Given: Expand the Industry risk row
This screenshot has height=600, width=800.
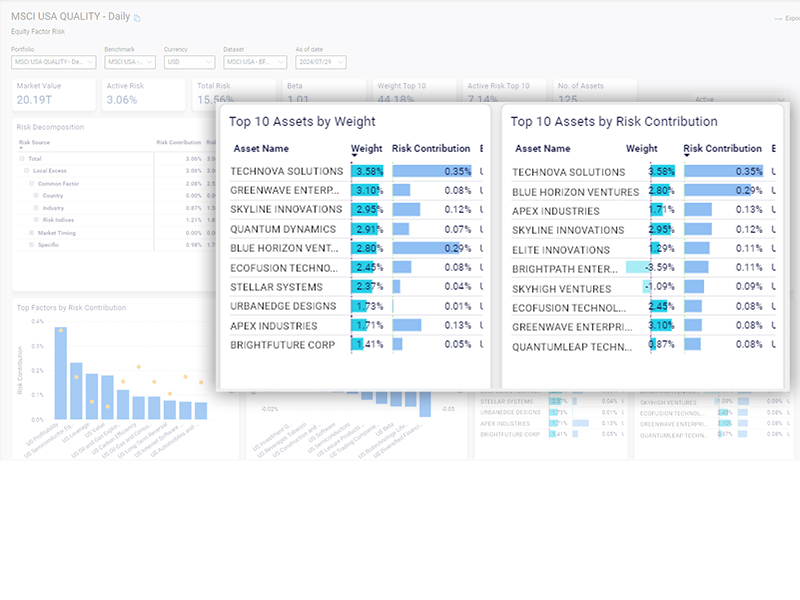Looking at the screenshot, I should [x=35, y=208].
